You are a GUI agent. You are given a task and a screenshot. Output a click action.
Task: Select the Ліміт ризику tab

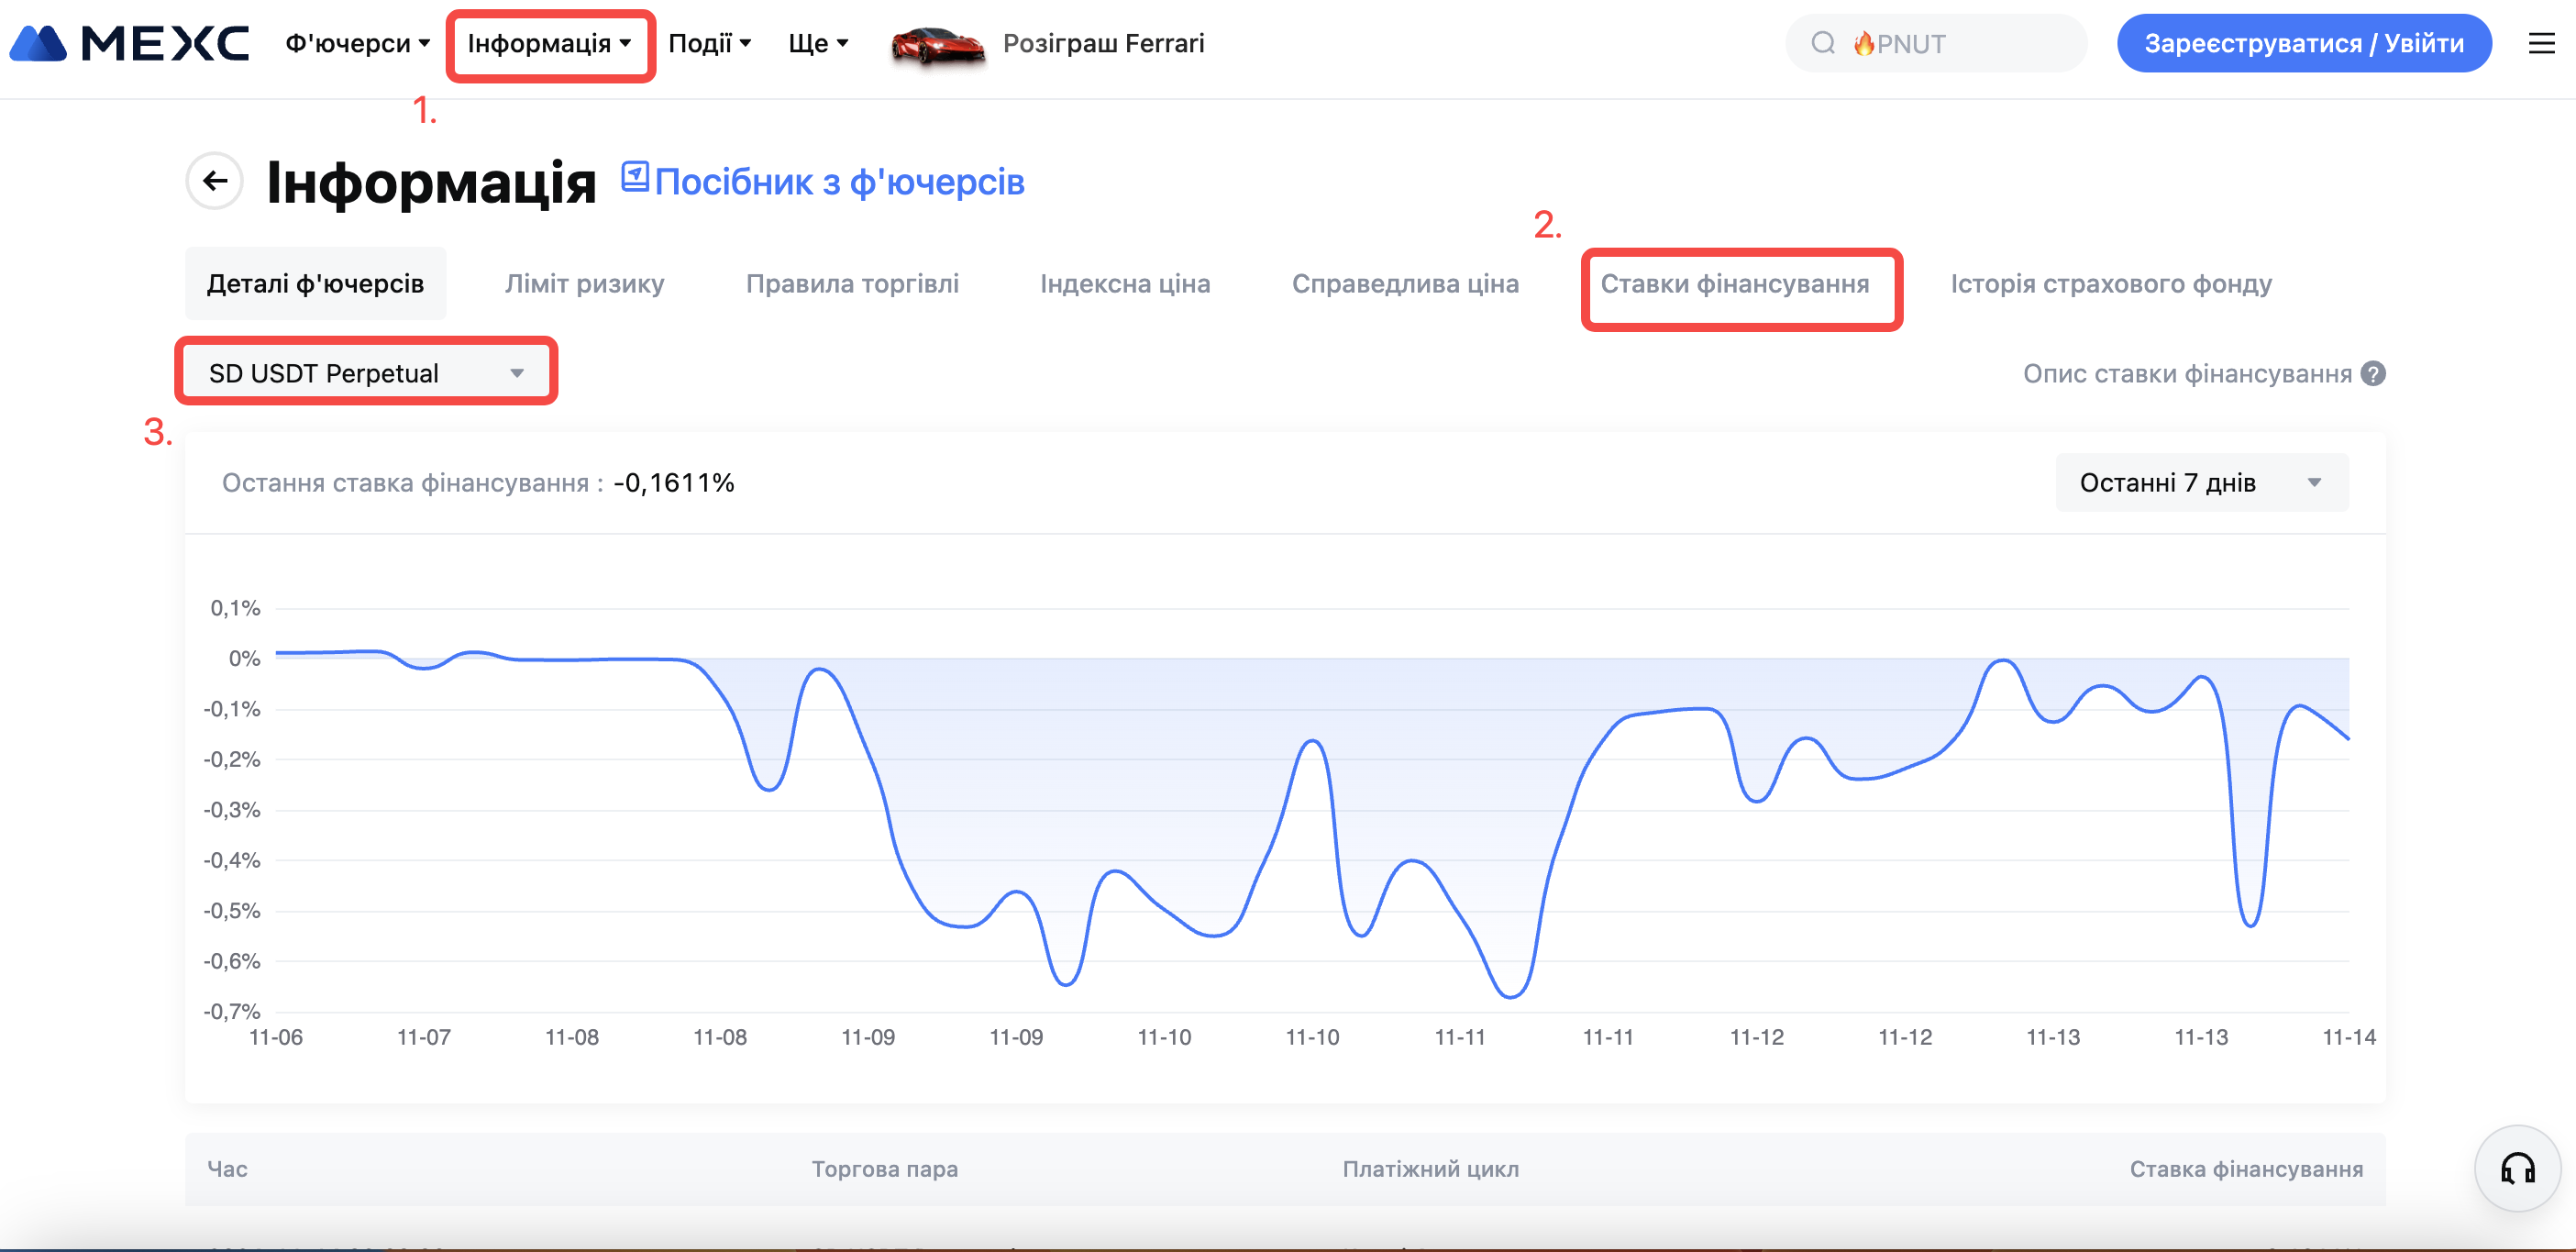[x=584, y=285]
